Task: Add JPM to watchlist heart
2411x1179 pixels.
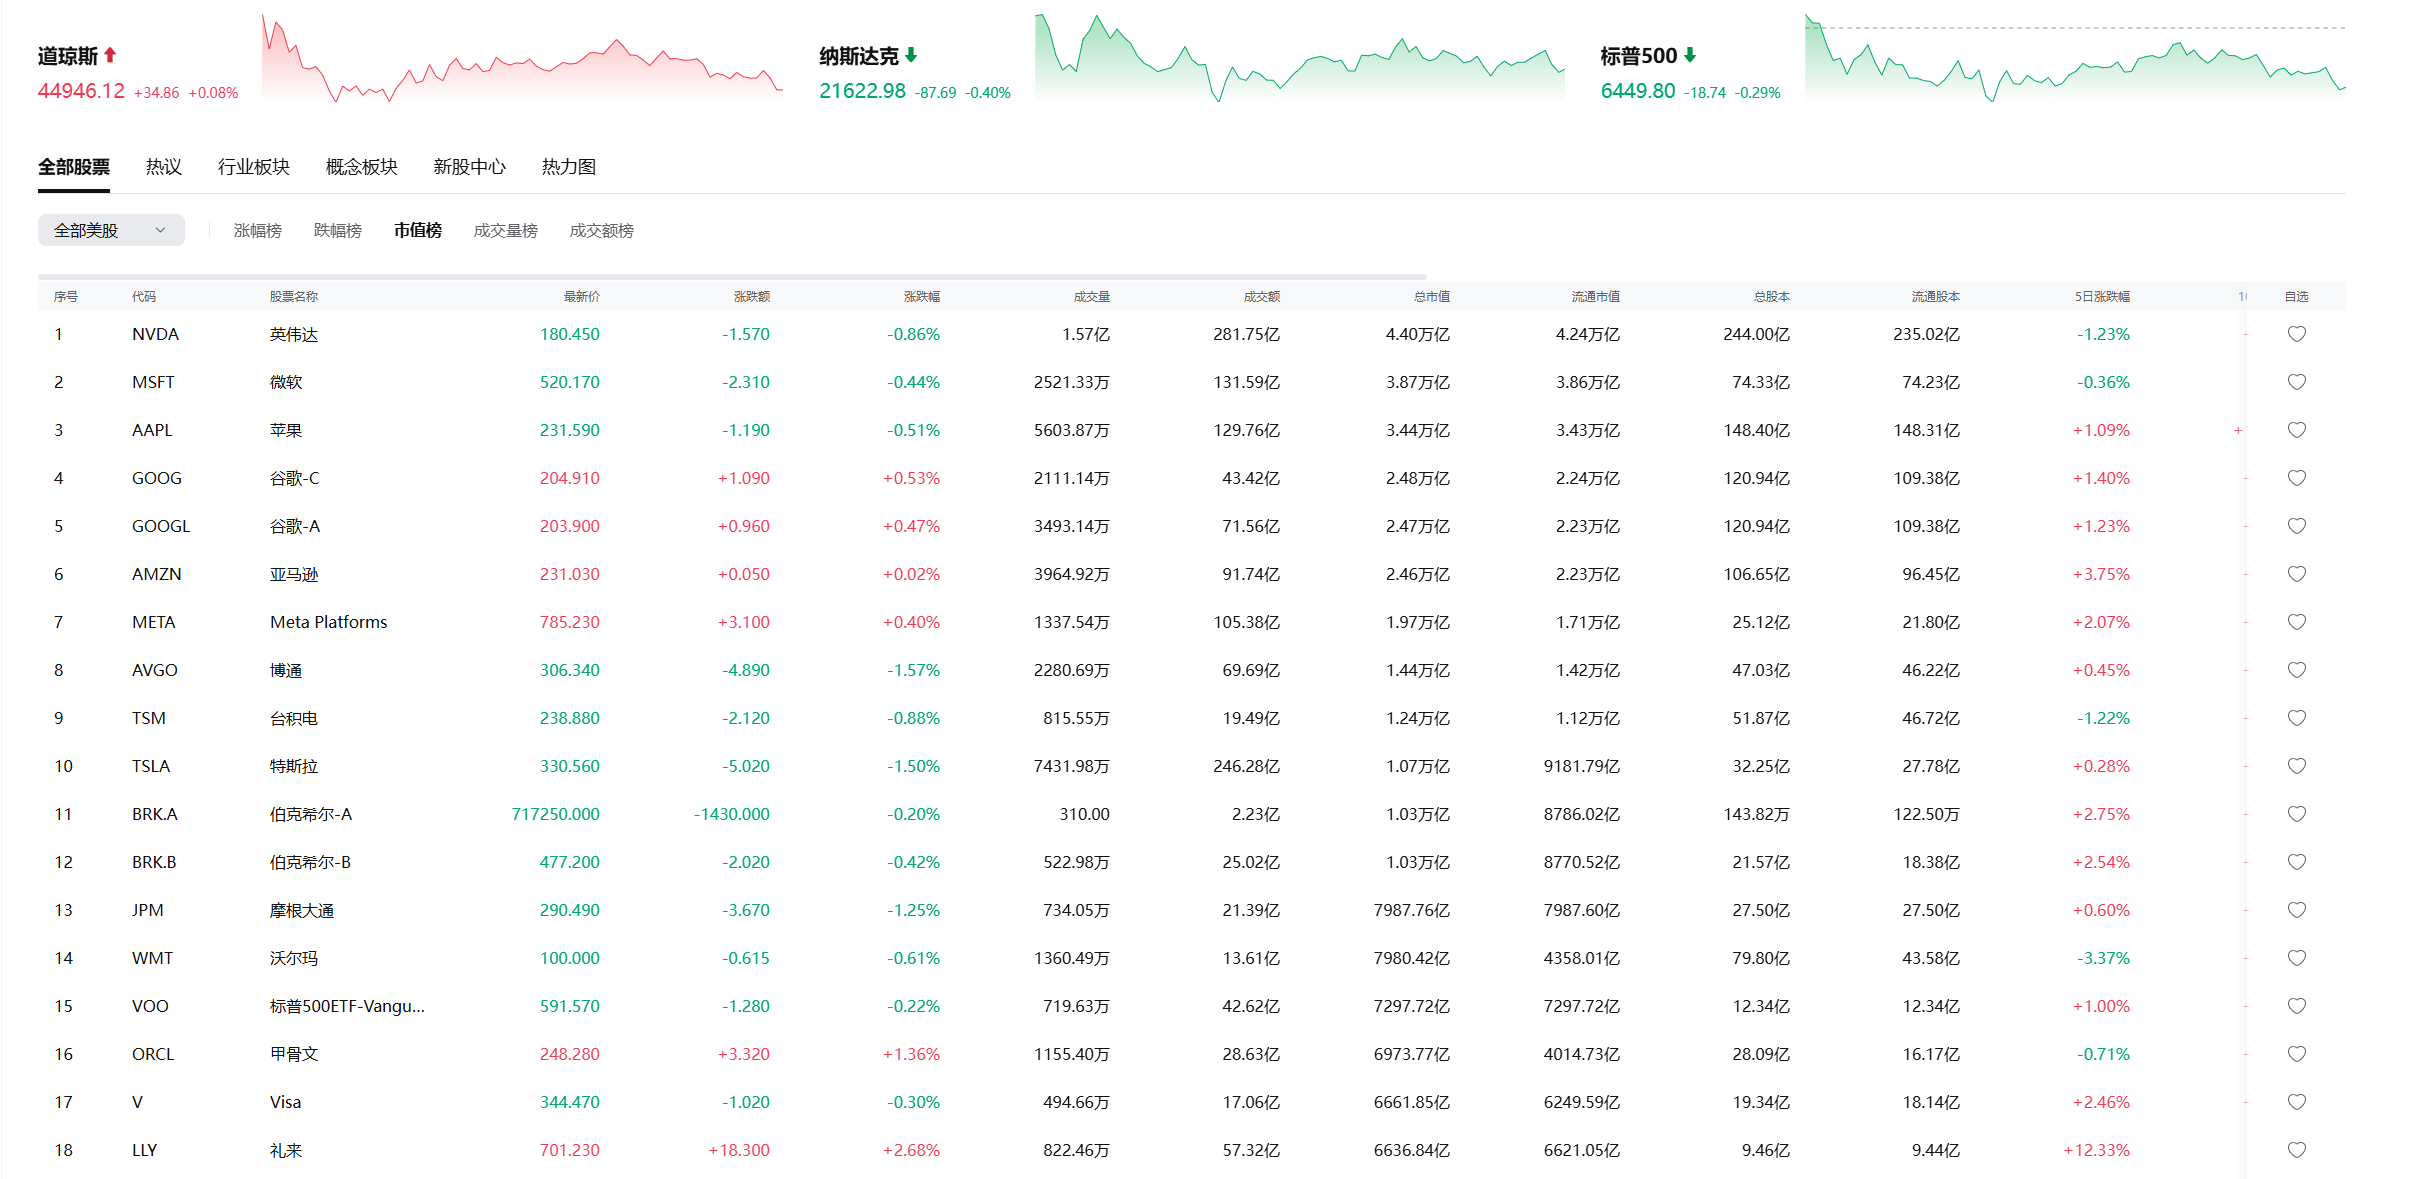Action: [x=2296, y=910]
